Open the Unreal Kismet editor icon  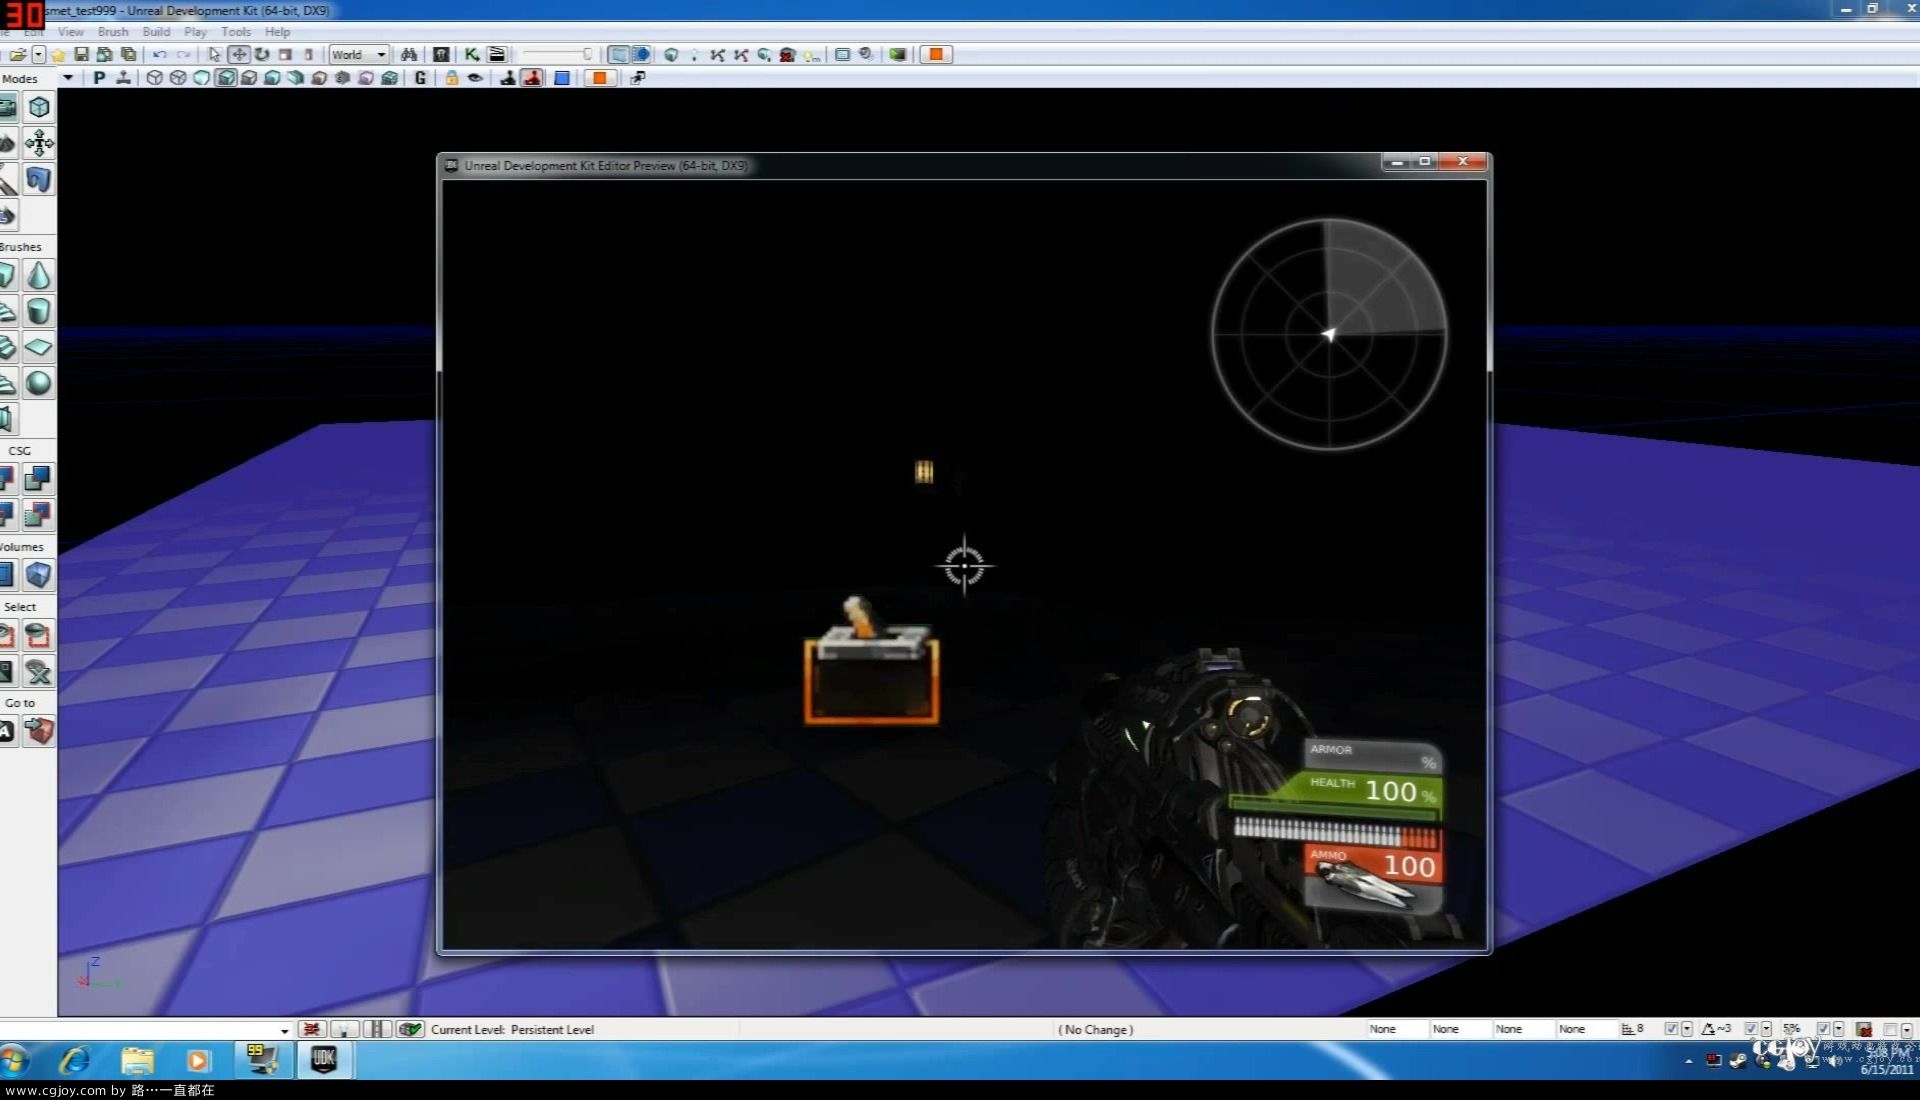pyautogui.click(x=471, y=55)
